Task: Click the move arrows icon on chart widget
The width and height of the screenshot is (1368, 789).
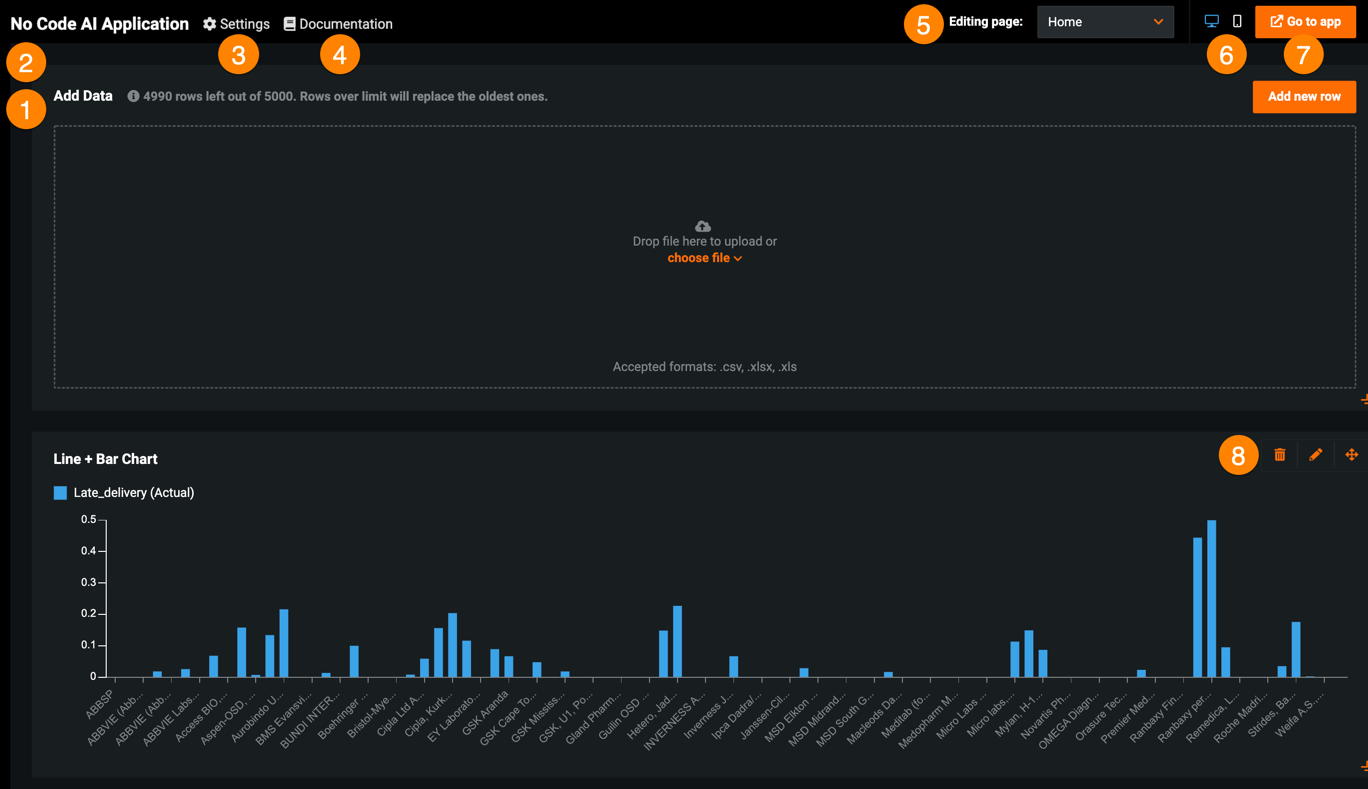Action: click(1351, 455)
